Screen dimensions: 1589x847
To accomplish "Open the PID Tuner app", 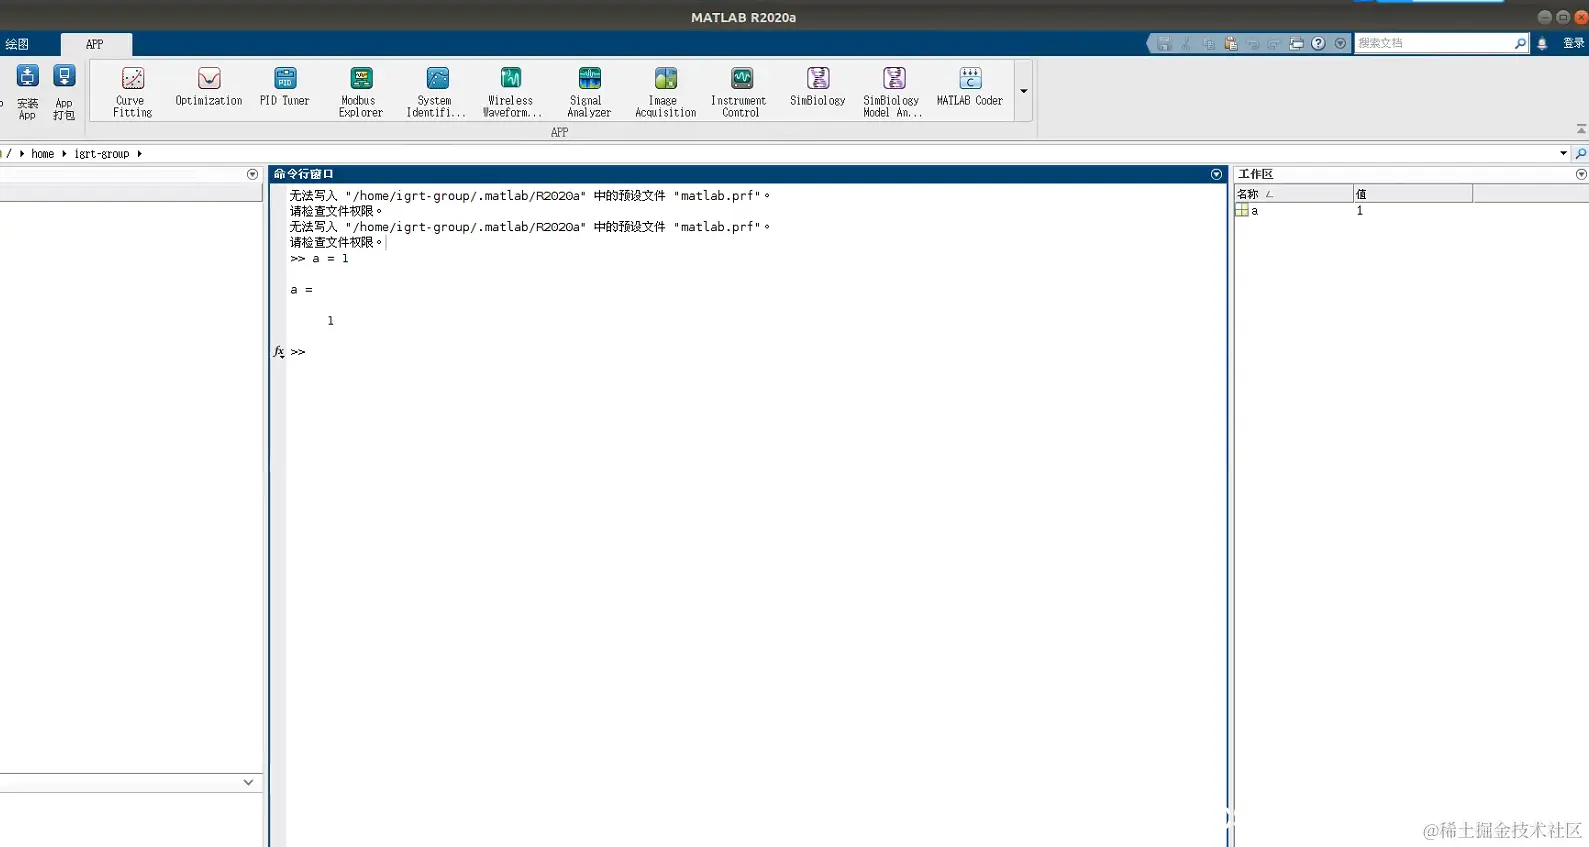I will click(285, 87).
